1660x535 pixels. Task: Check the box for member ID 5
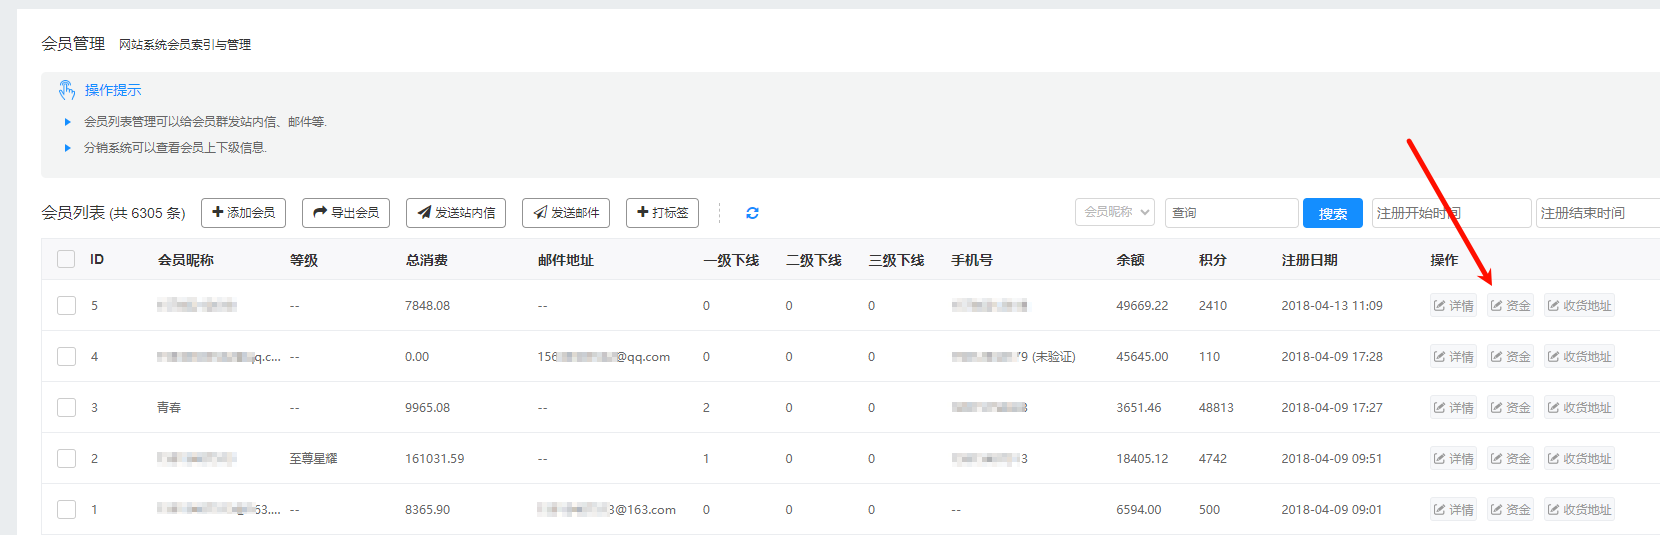pos(66,306)
